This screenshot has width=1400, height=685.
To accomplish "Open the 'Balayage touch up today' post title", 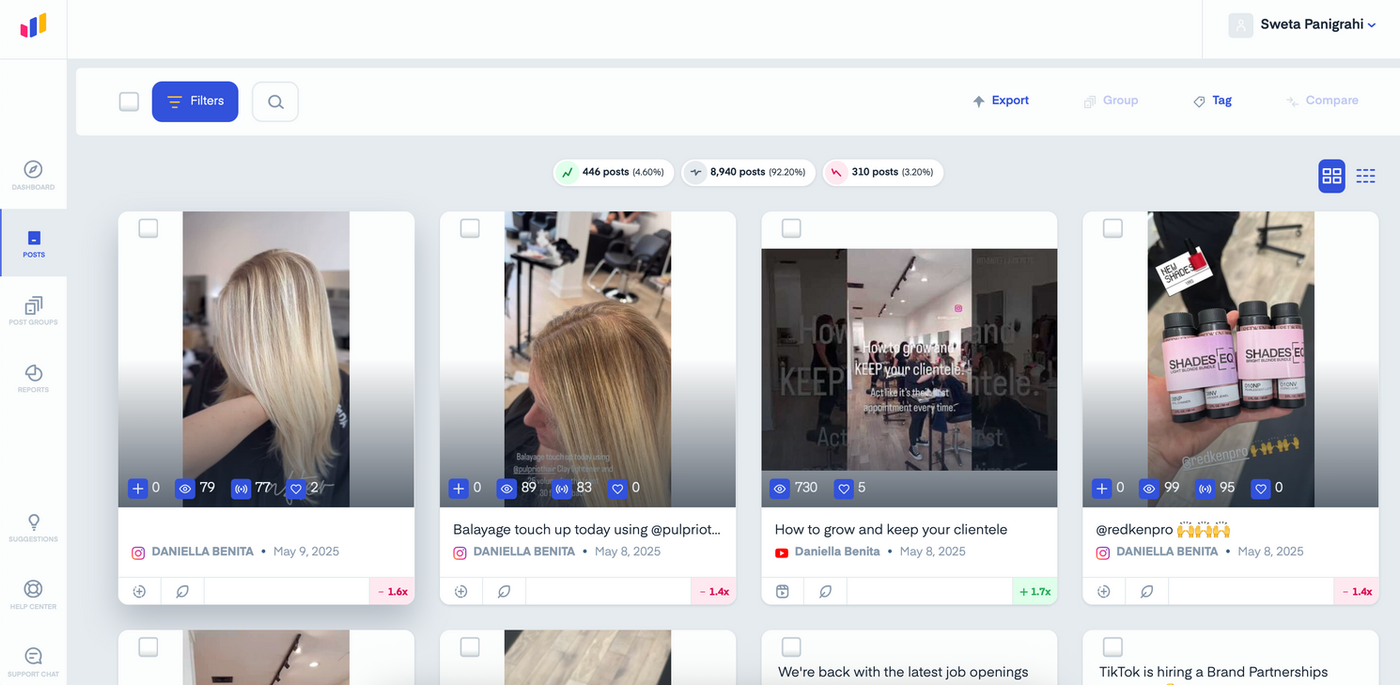I will click(x=587, y=530).
